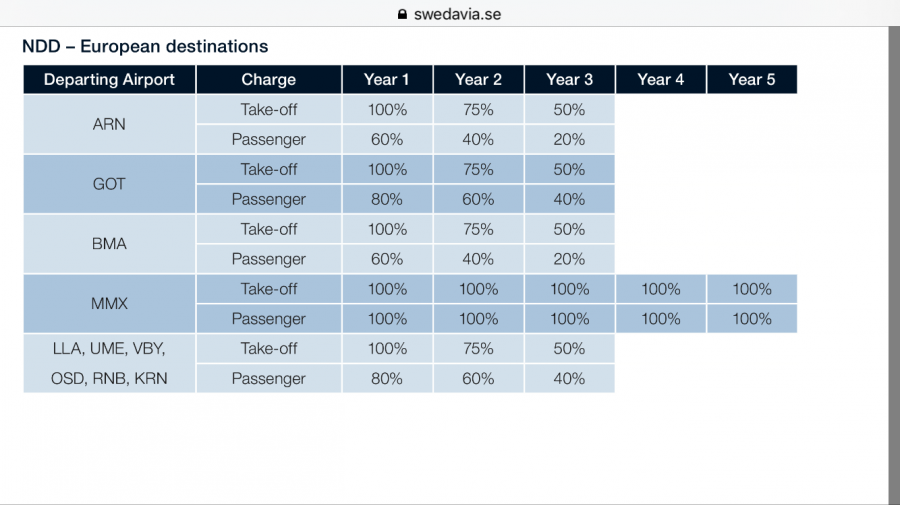Select the Year 5 column header

point(751,79)
